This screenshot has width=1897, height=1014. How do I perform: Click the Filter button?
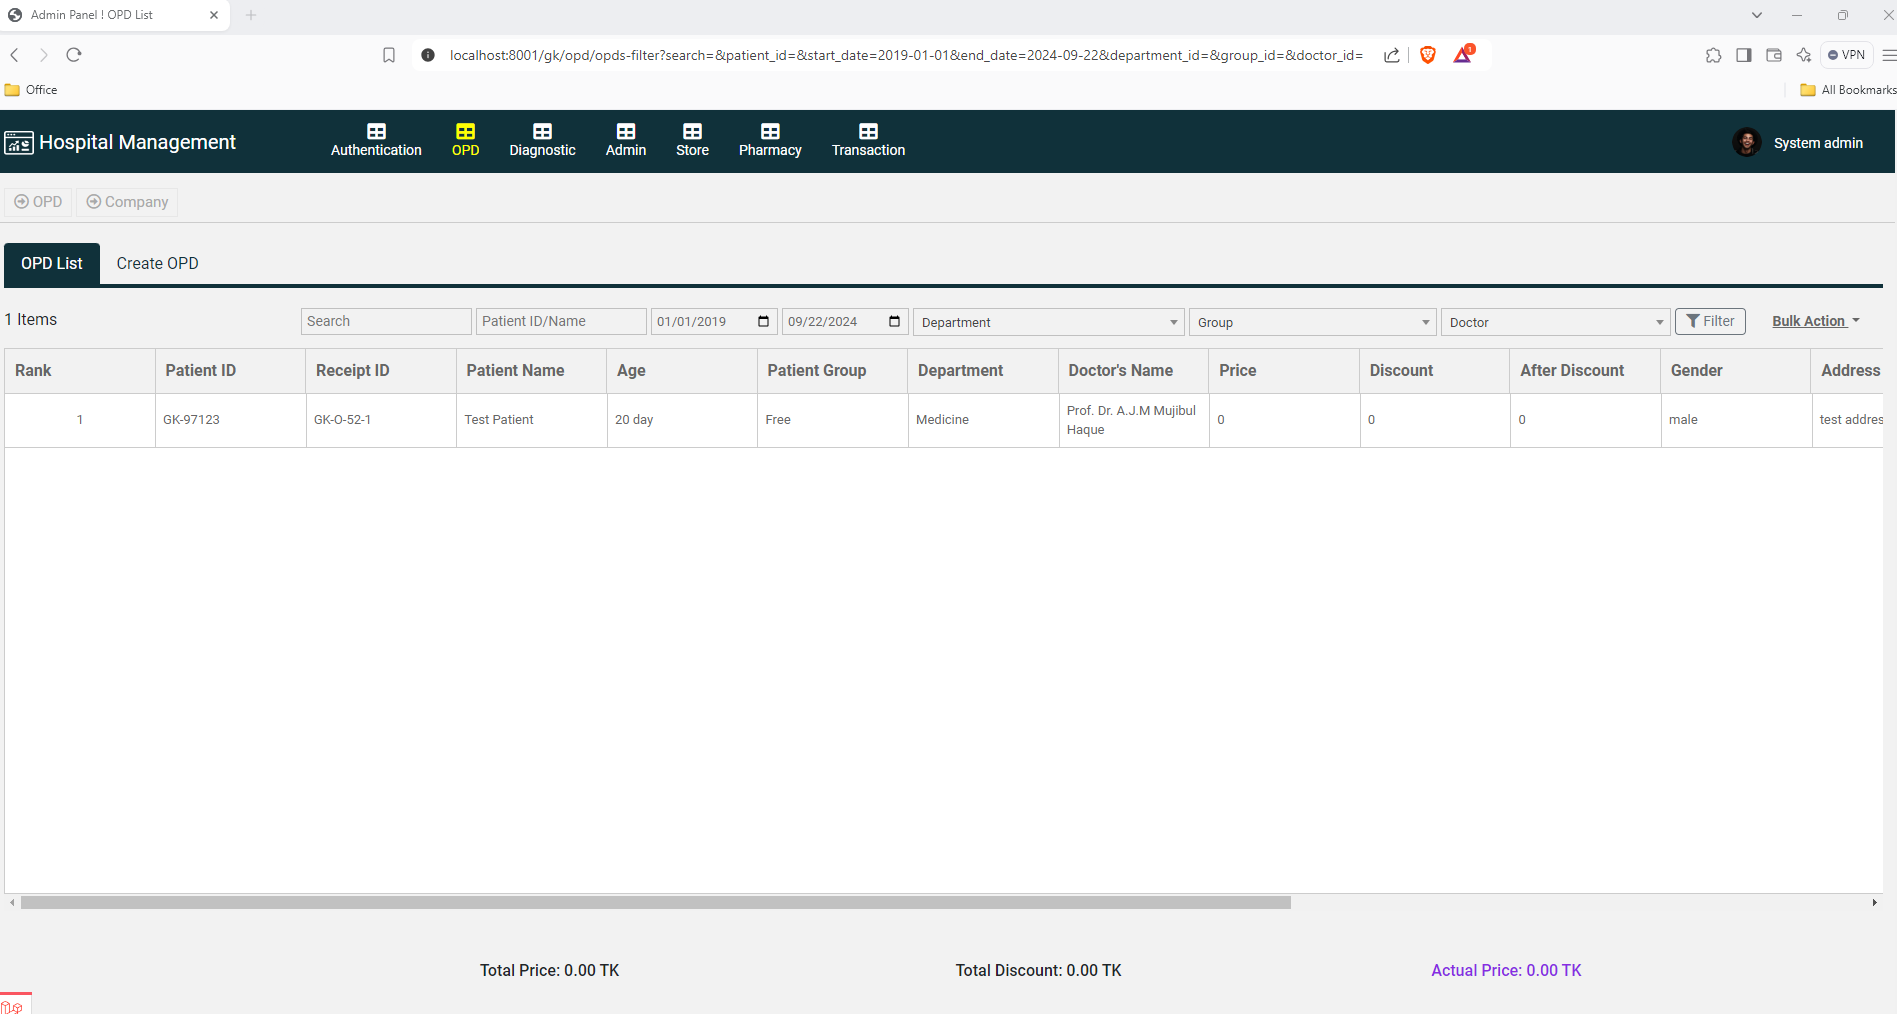[x=1710, y=321]
